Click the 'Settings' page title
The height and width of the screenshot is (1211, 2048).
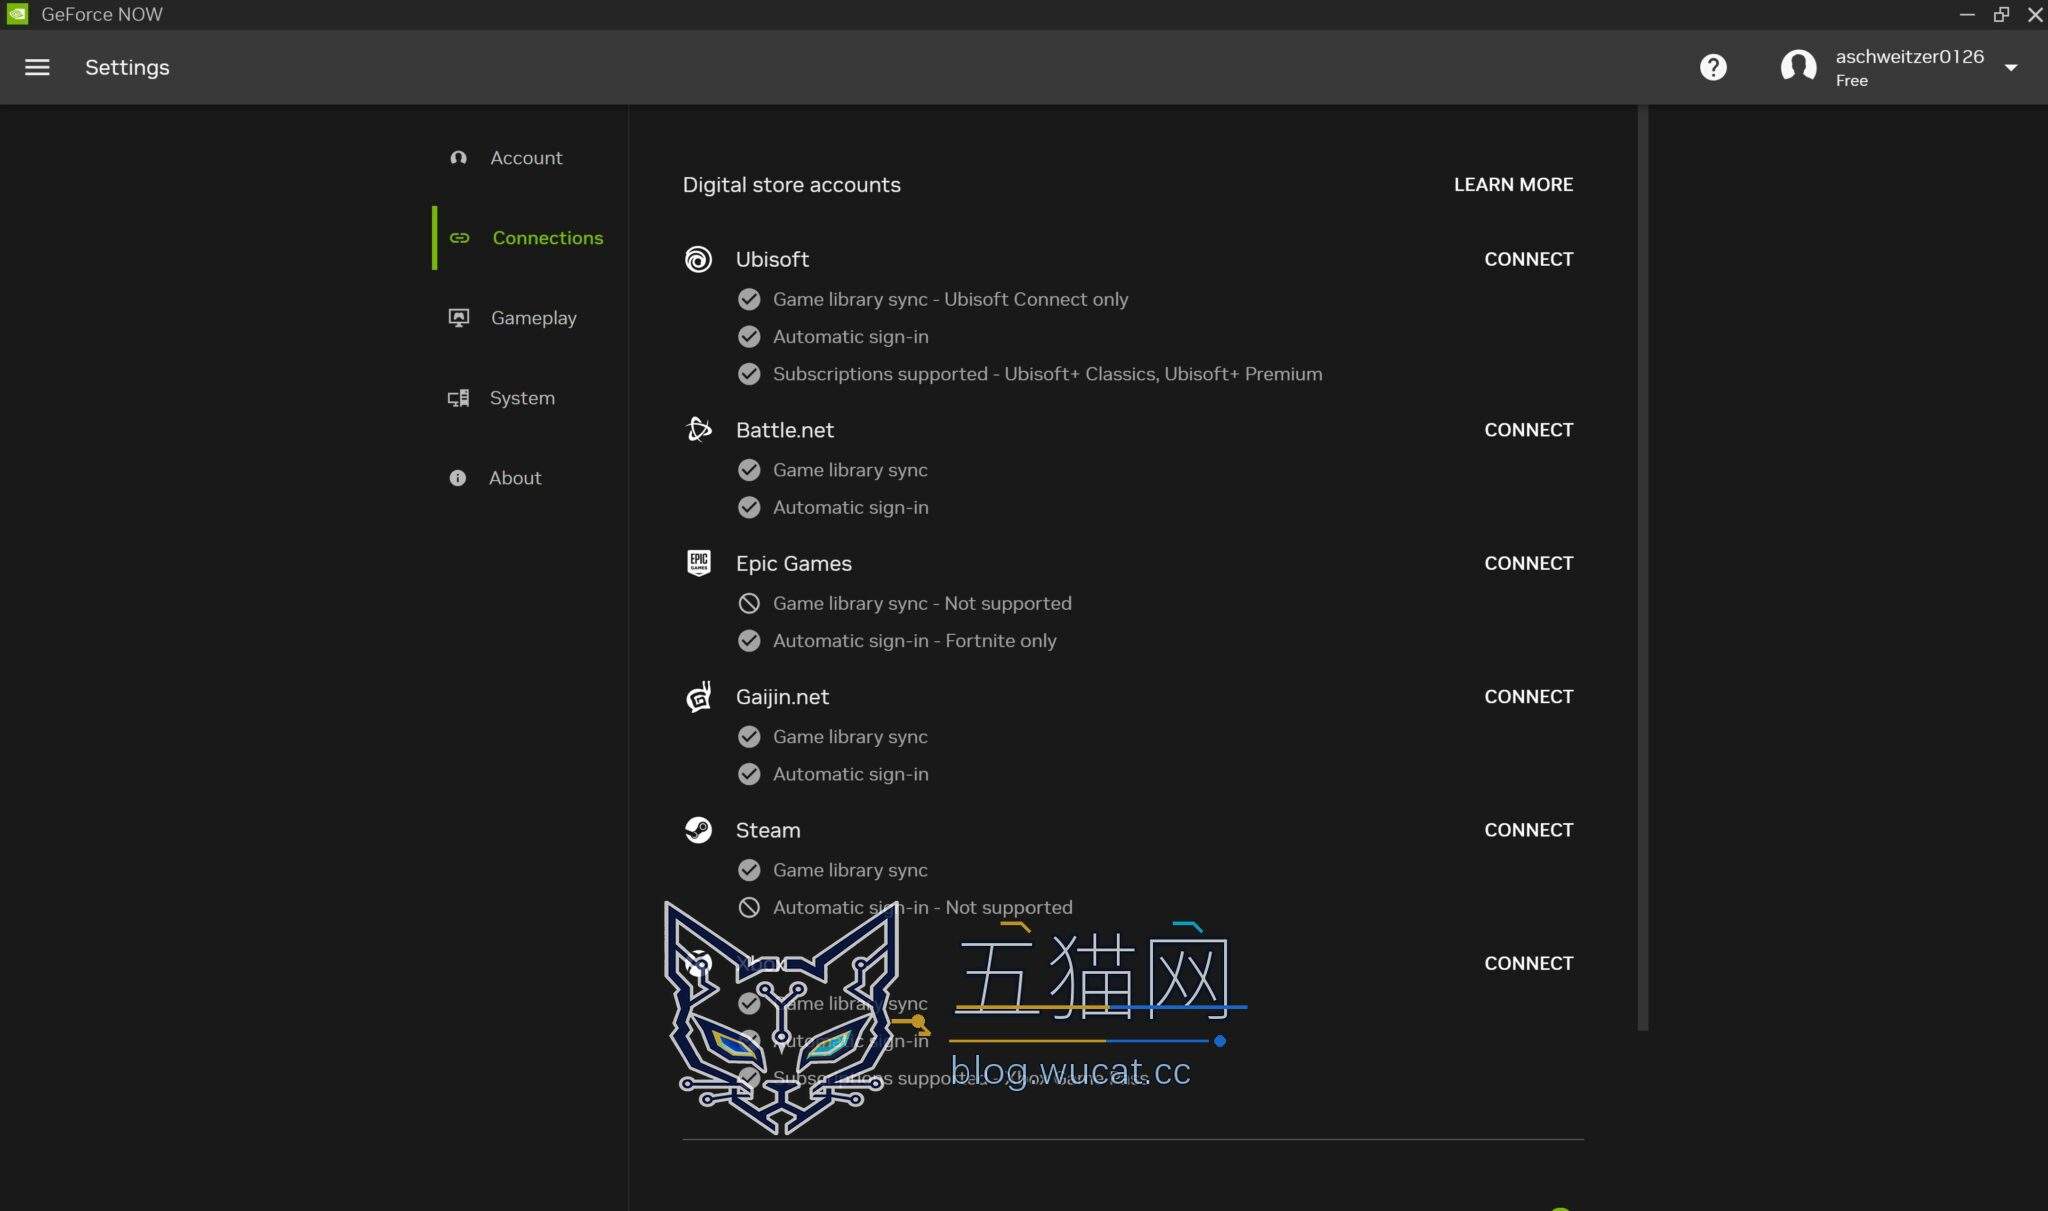[x=127, y=67]
